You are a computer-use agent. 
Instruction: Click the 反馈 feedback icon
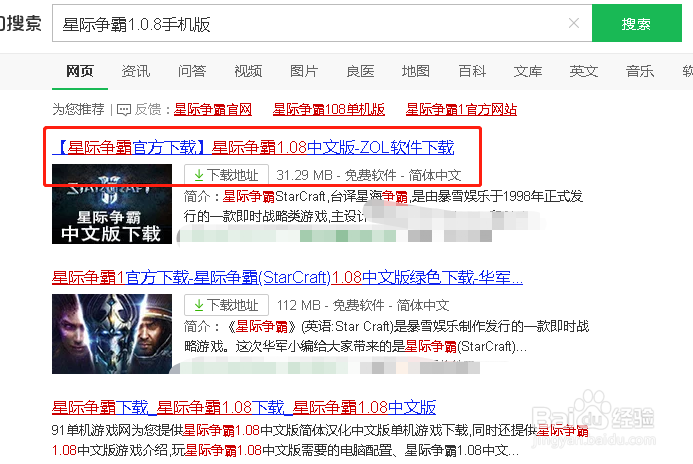coord(124,110)
